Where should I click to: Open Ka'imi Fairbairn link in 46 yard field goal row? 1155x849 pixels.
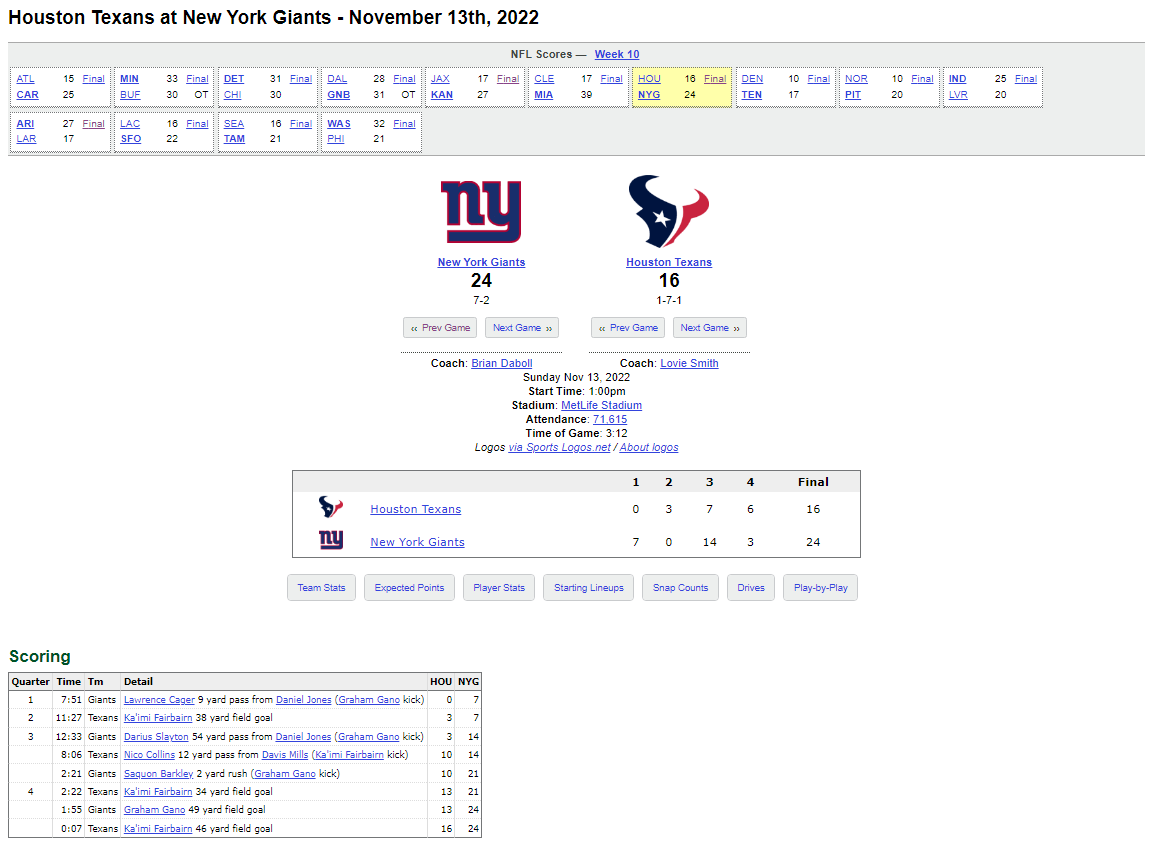(x=158, y=828)
